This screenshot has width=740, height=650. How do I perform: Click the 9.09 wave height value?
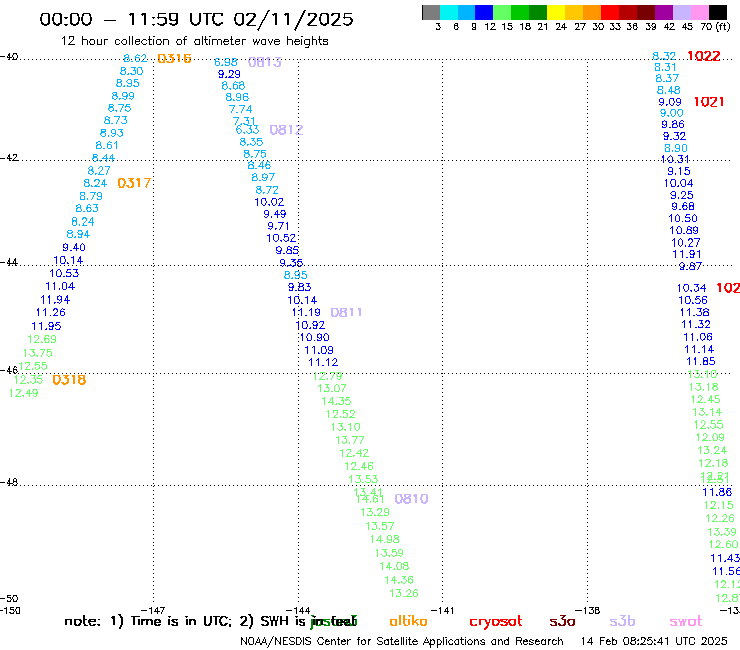pyautogui.click(x=670, y=102)
